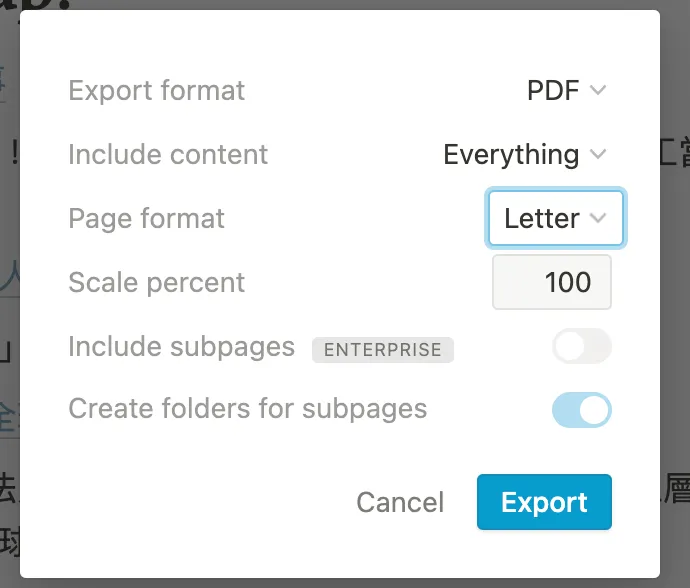
Task: Select the Page format label text
Action: [147, 219]
